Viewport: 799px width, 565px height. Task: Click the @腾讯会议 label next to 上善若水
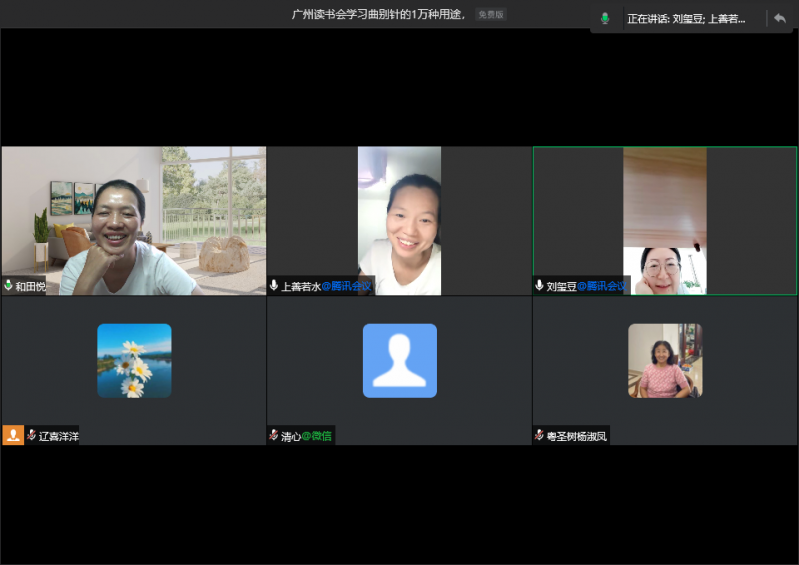click(x=346, y=285)
